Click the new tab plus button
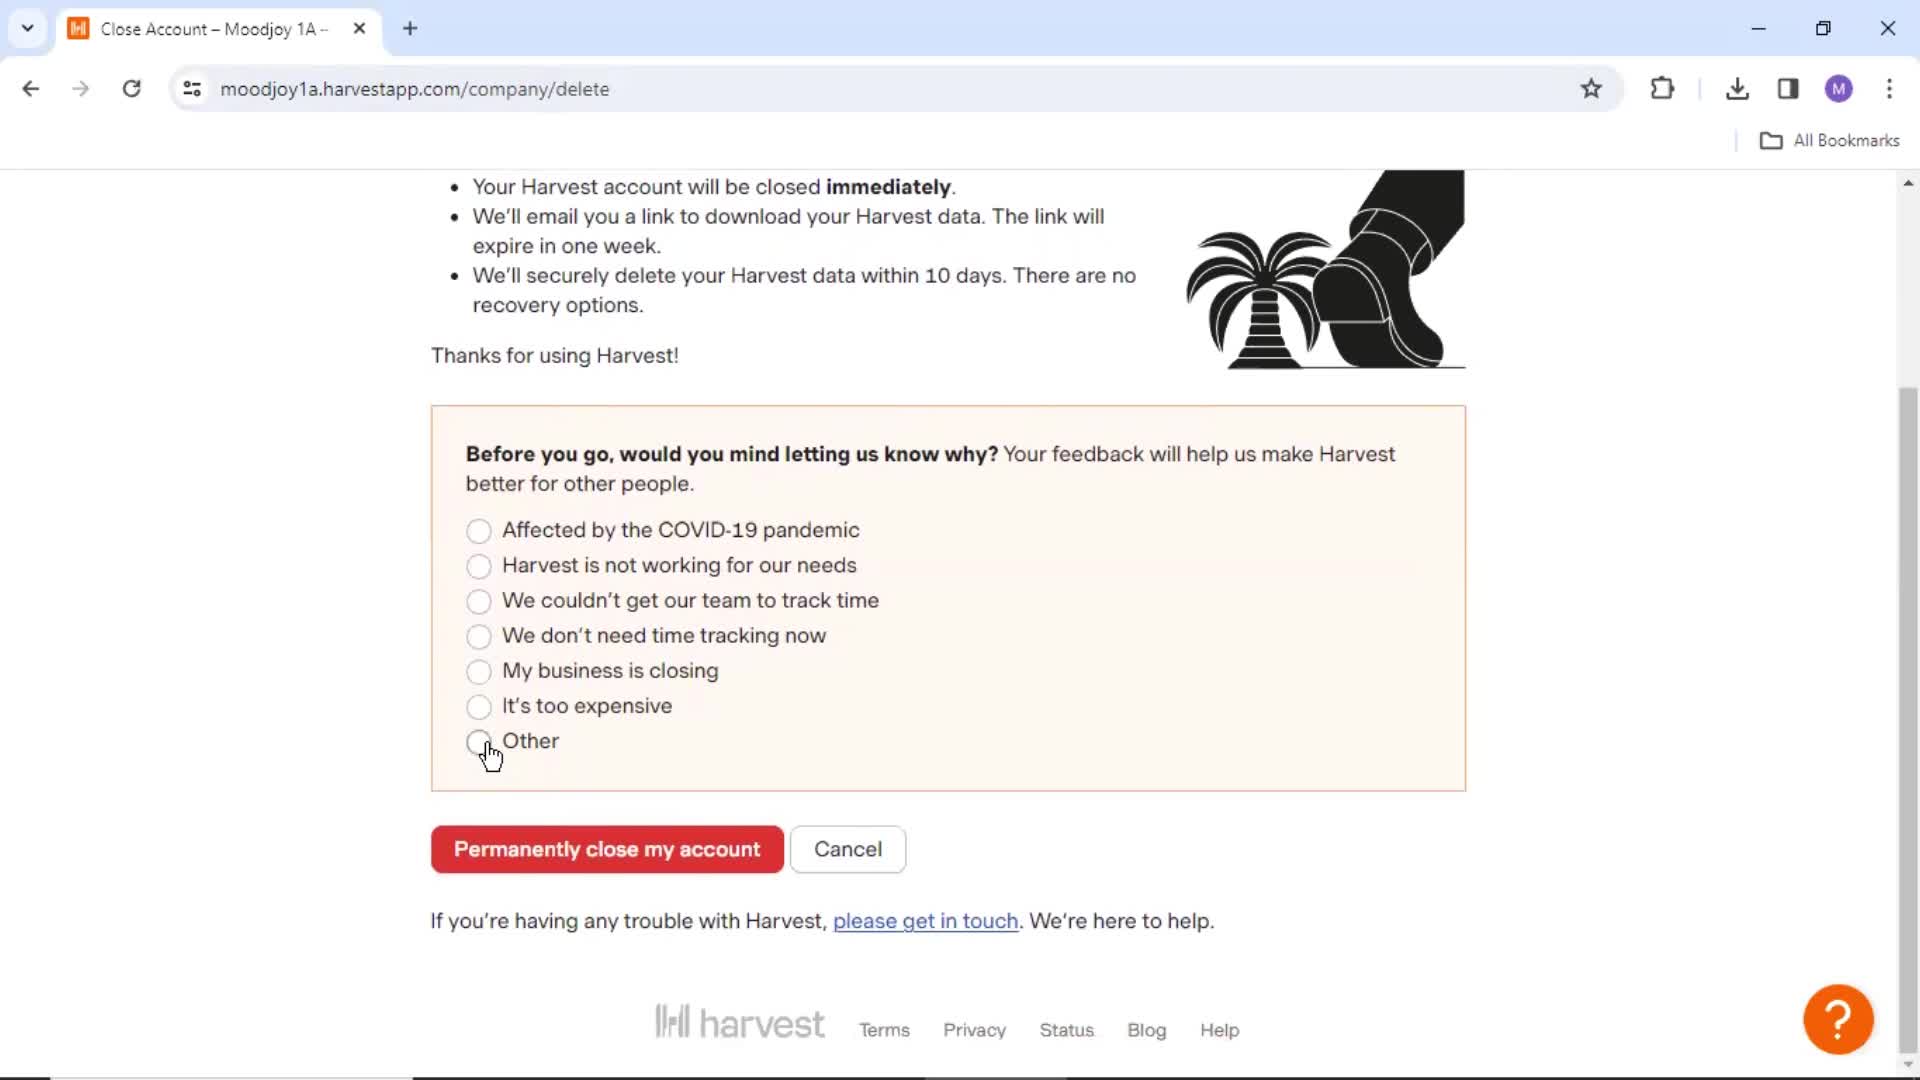1920x1080 pixels. click(410, 29)
